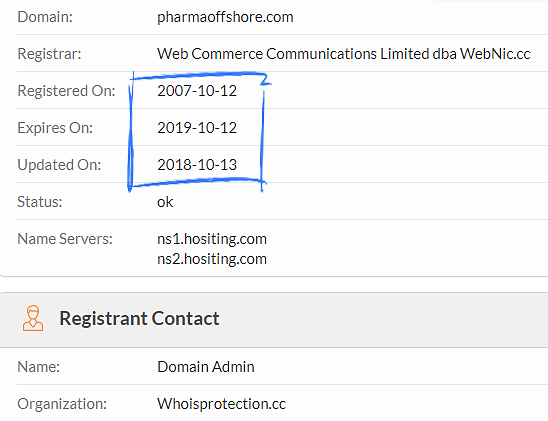This screenshot has height=421, width=548.
Task: Click the Registered On: label
Action: point(66,91)
